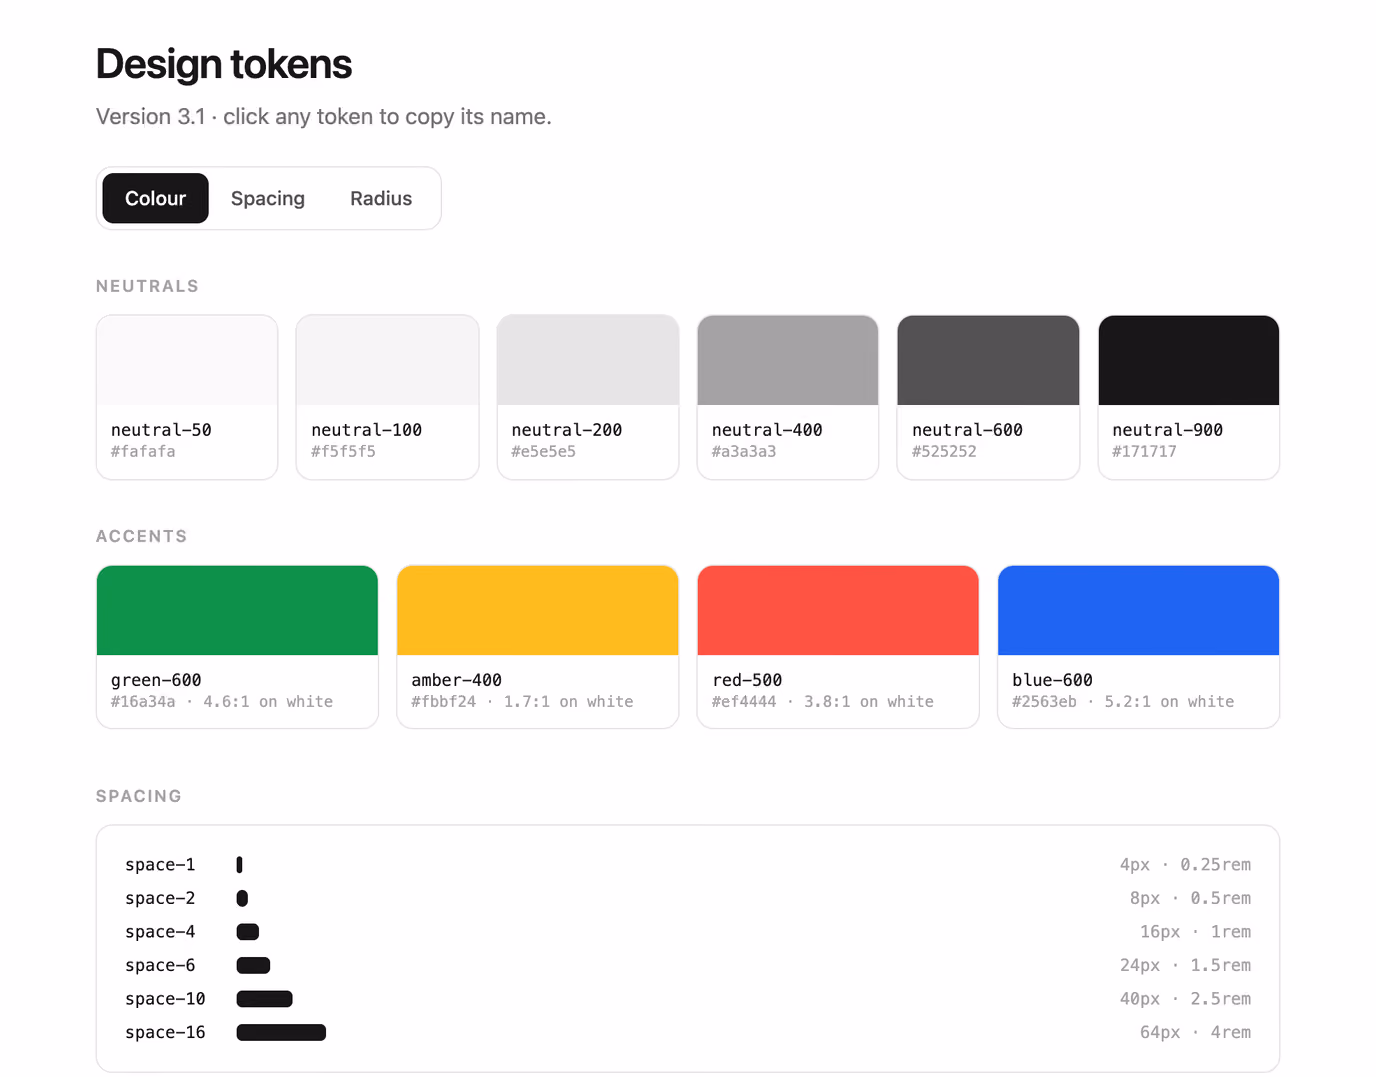
Task: Copy the space-1 token row
Action: click(688, 865)
